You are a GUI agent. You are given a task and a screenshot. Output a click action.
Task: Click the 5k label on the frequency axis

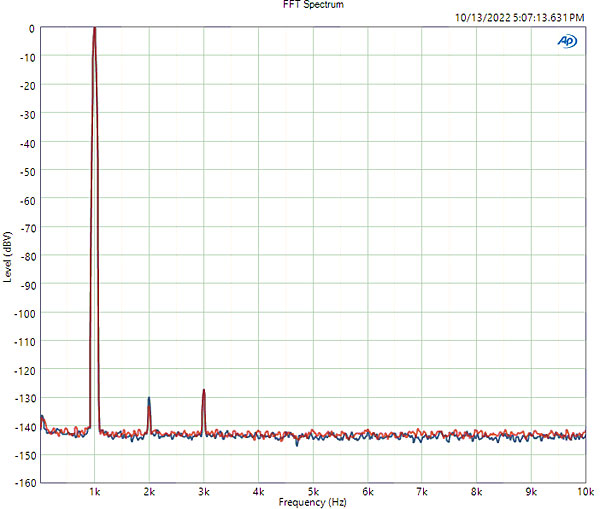[313, 492]
